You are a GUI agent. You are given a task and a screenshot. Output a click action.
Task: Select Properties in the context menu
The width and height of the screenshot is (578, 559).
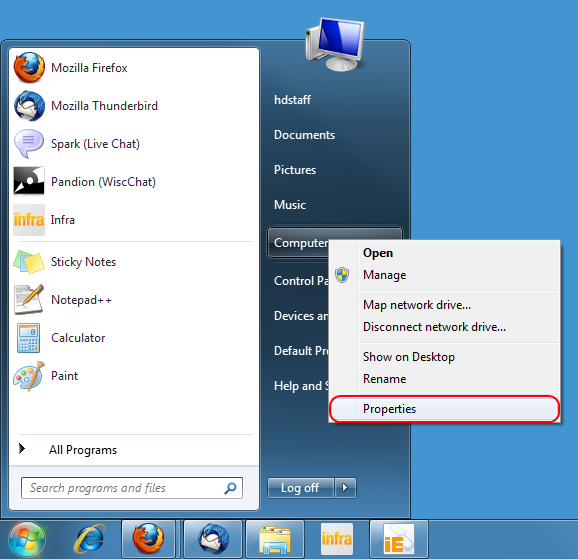click(x=444, y=409)
